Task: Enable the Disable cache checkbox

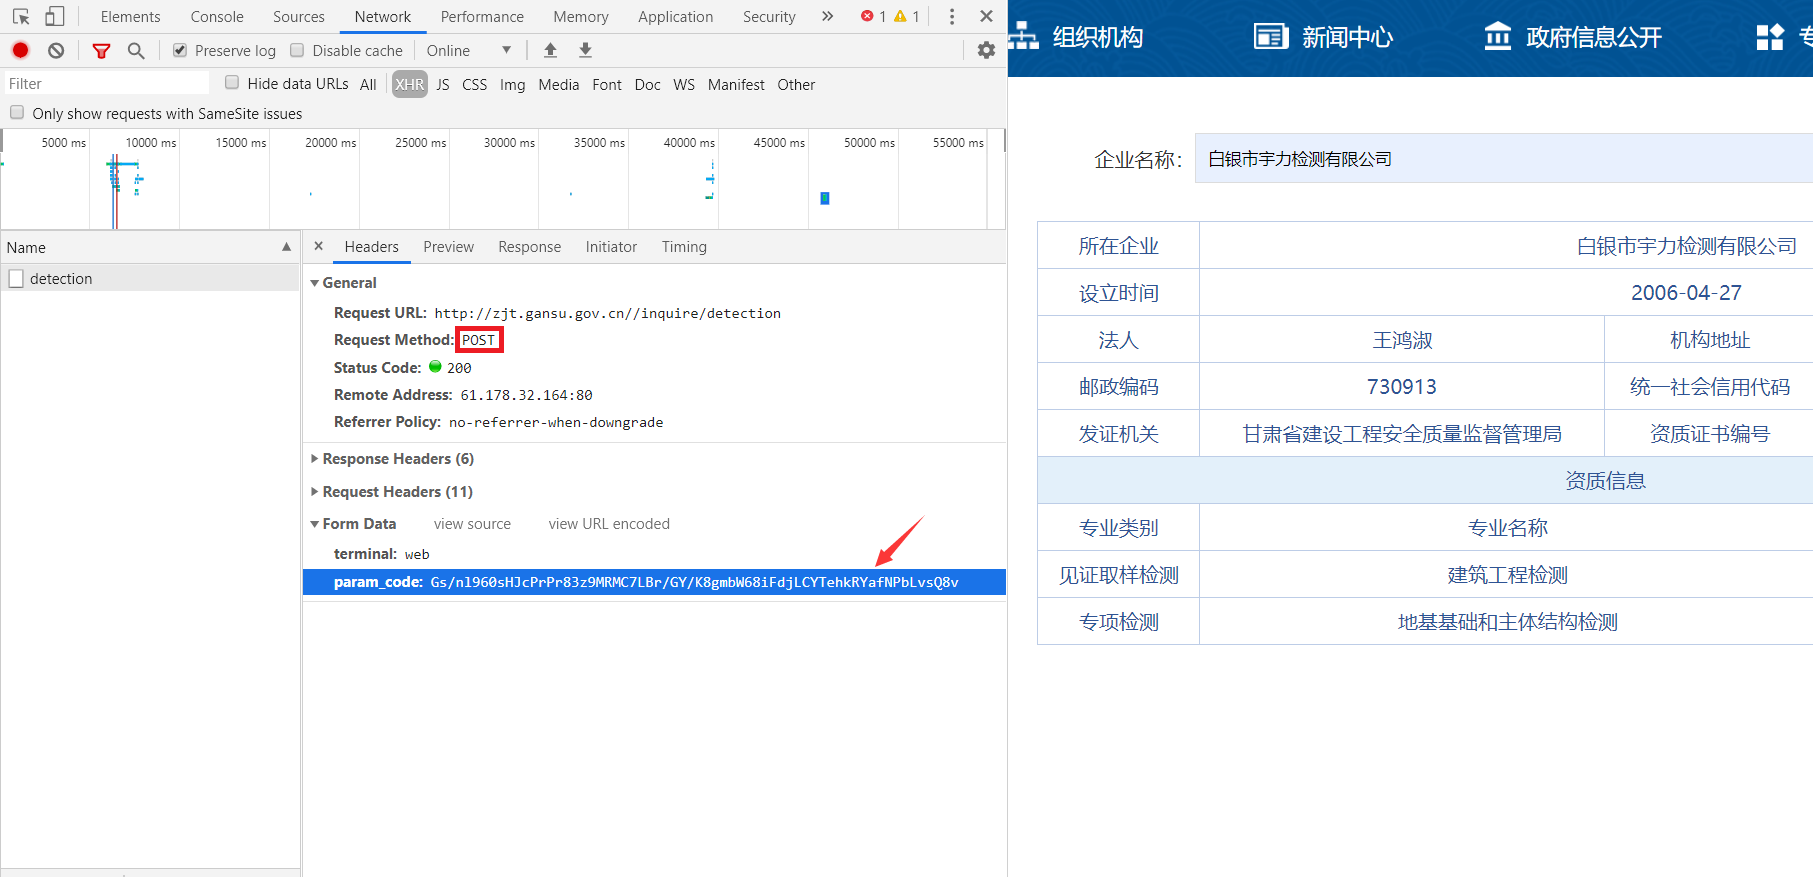Action: [x=297, y=50]
